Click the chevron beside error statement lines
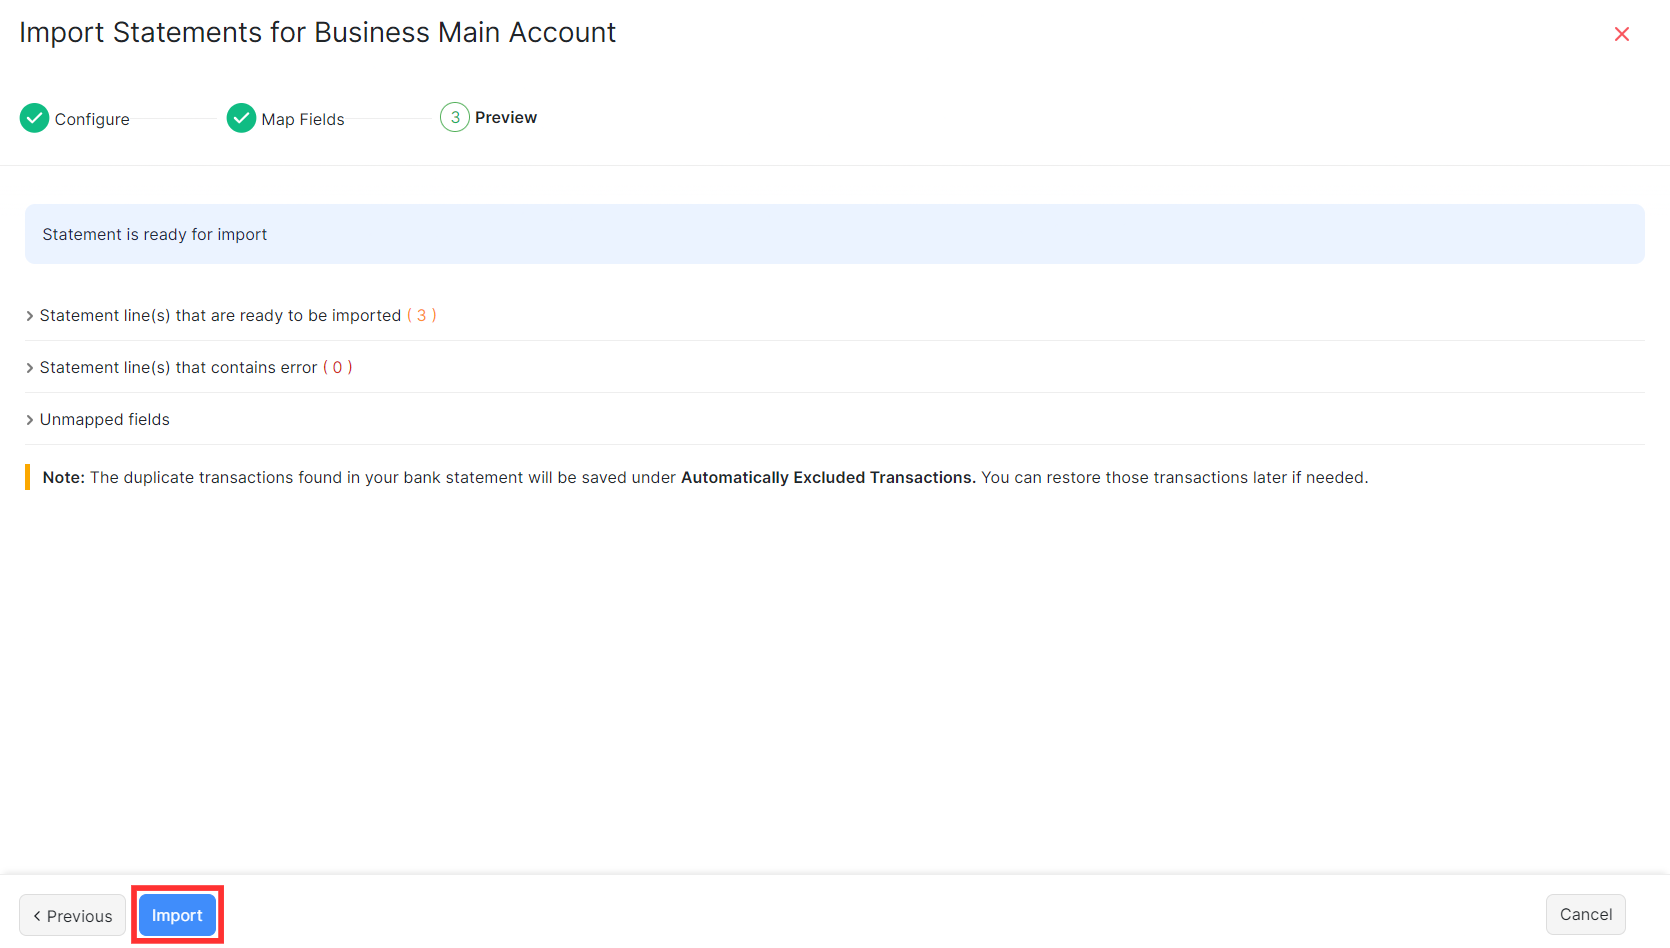Viewport: 1670px width, 948px height. click(29, 367)
